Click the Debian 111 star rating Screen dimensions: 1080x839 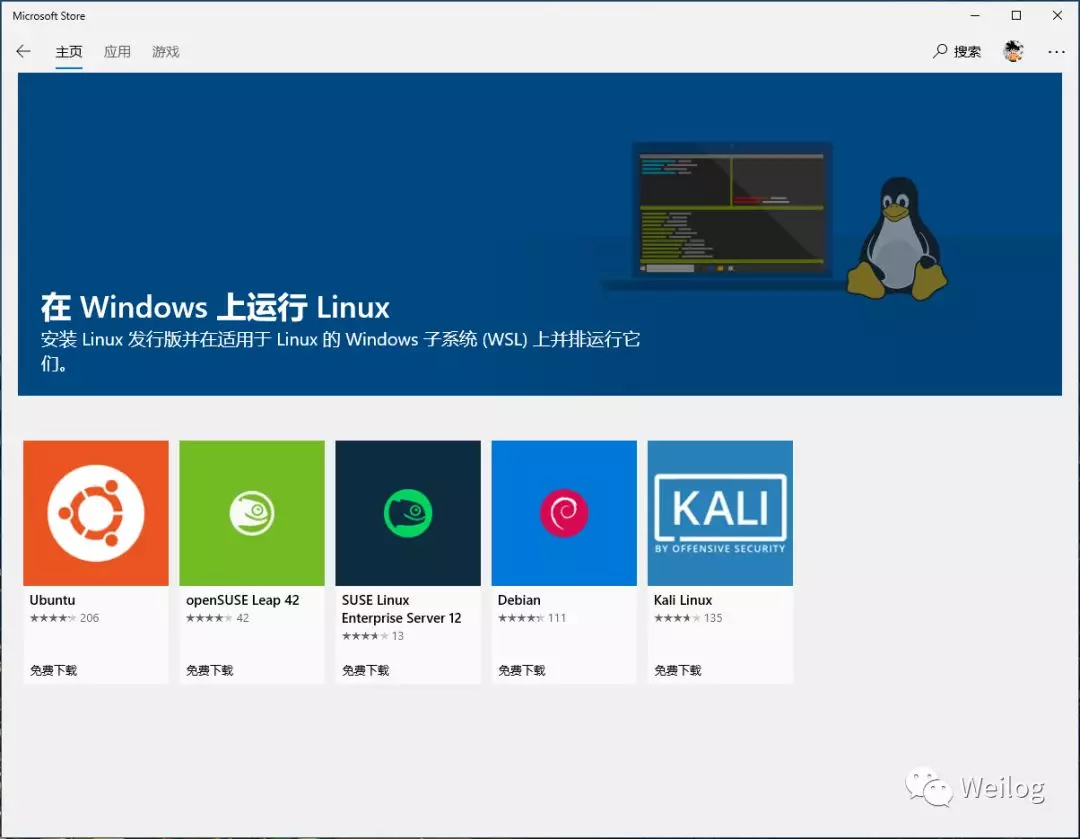[532, 618]
